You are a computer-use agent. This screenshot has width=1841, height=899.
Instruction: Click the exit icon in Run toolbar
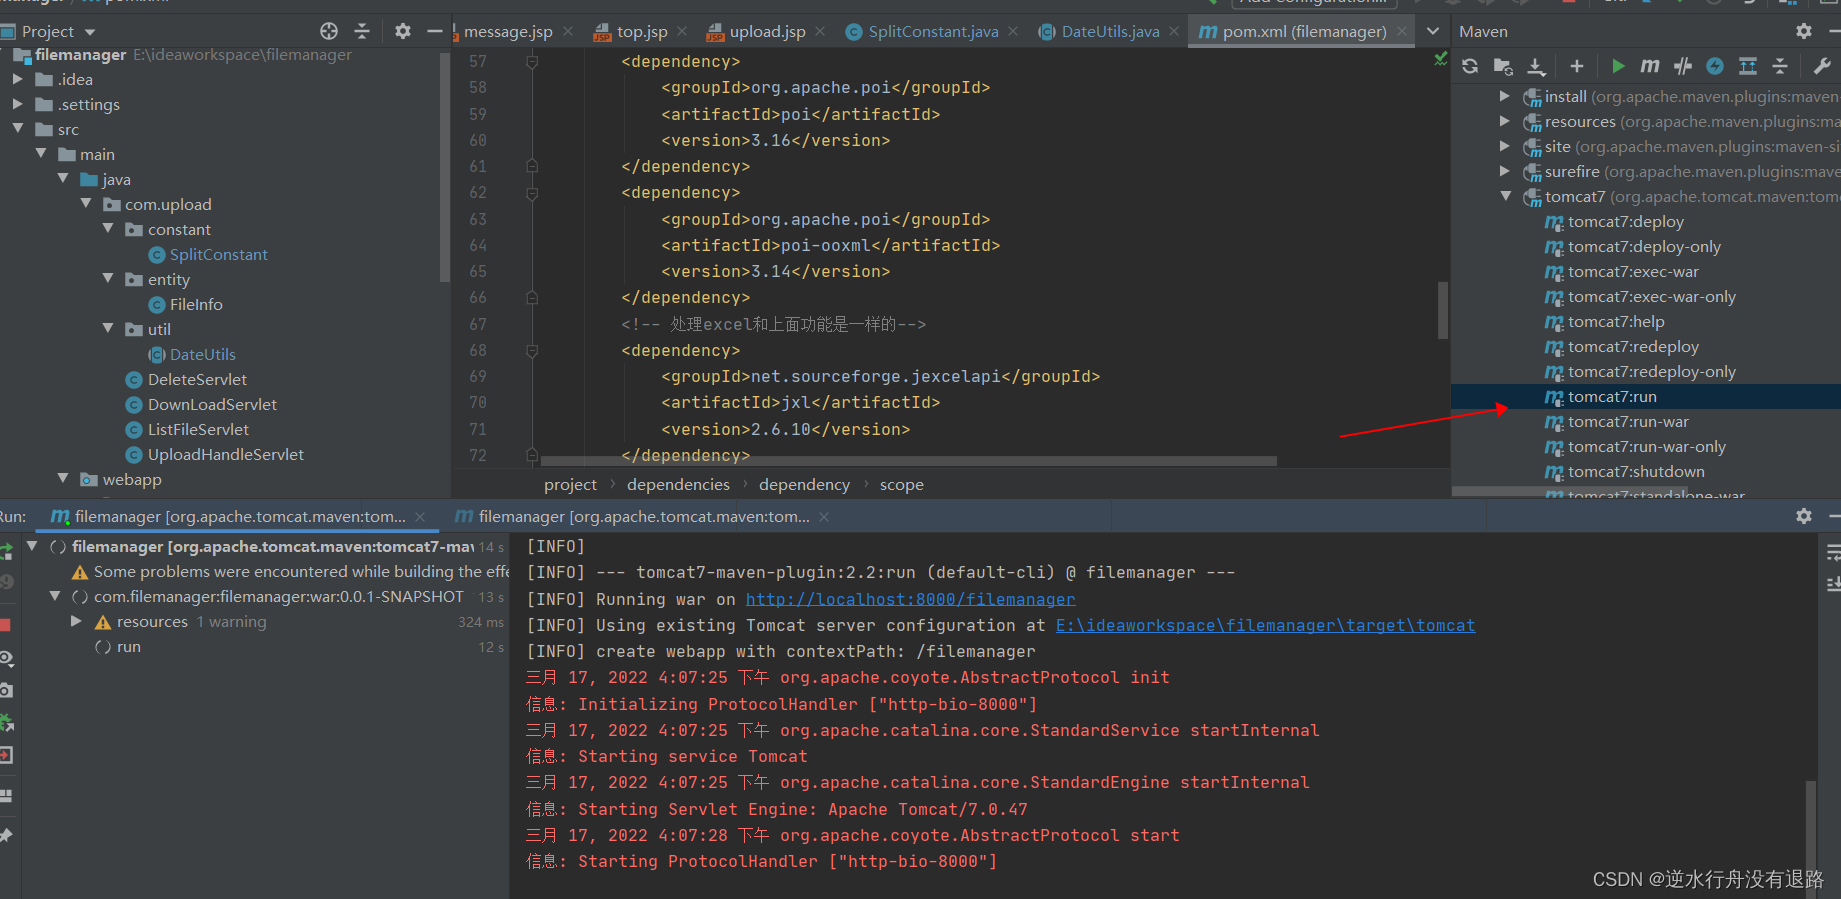[6, 755]
